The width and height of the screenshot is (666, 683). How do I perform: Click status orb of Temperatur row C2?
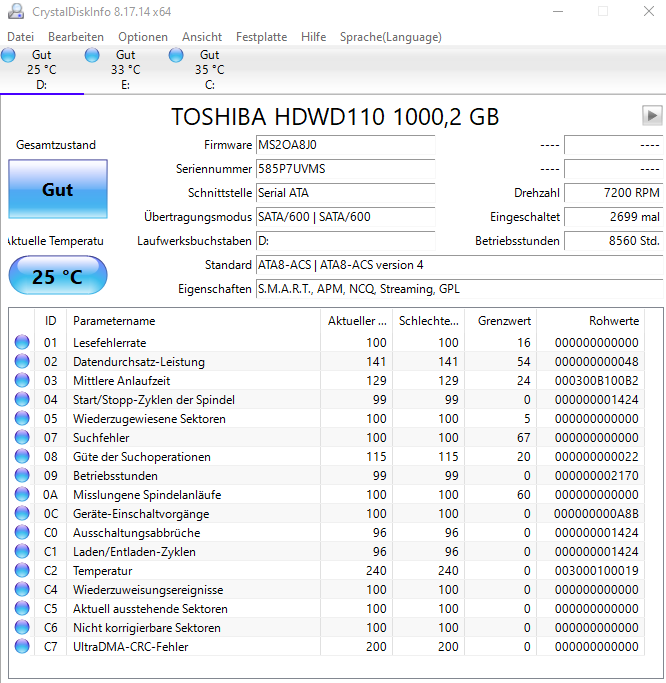point(22,570)
